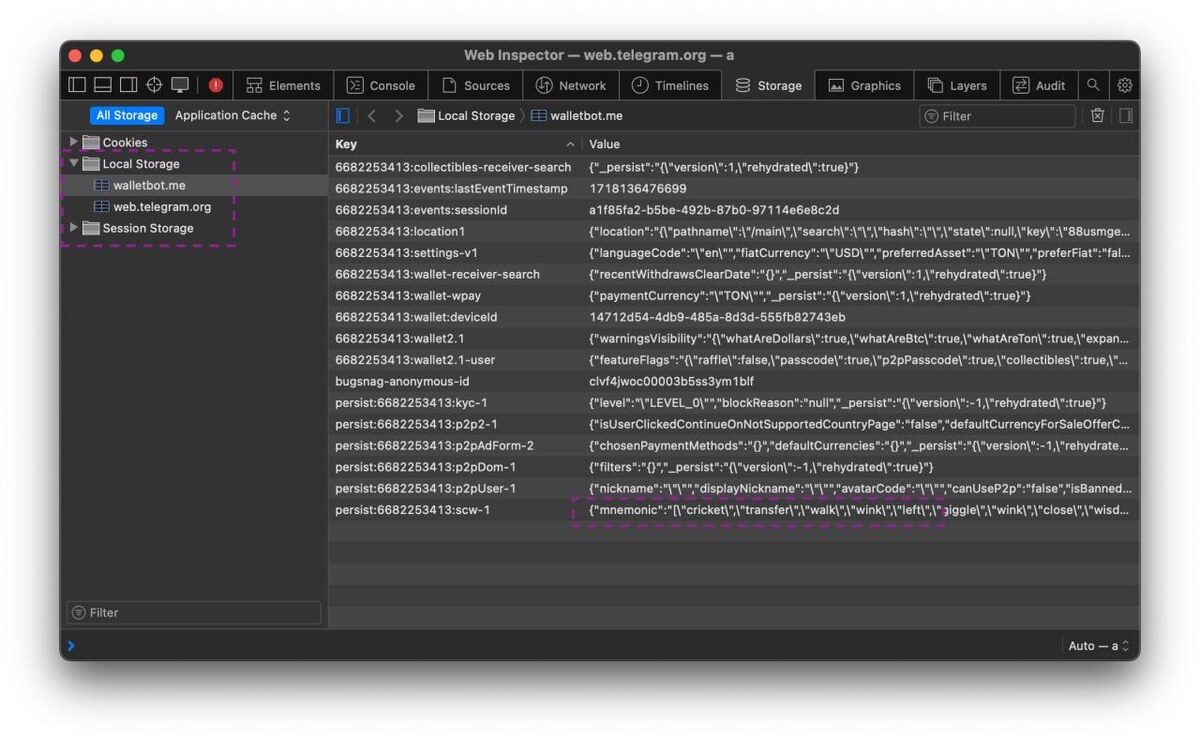The image size is (1200, 740).
Task: Select key 6682253413:events:lastEventTimestamp
Action: point(451,188)
